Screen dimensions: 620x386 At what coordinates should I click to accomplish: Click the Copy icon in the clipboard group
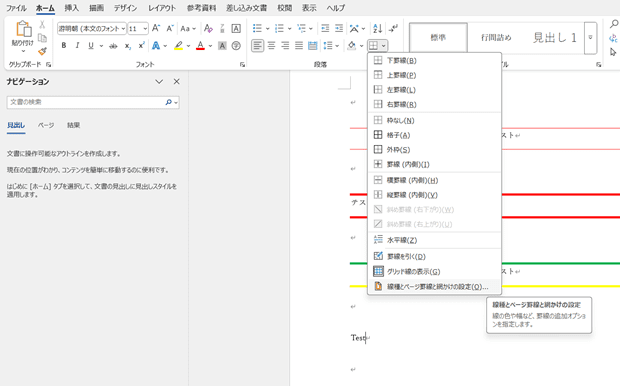coord(42,38)
